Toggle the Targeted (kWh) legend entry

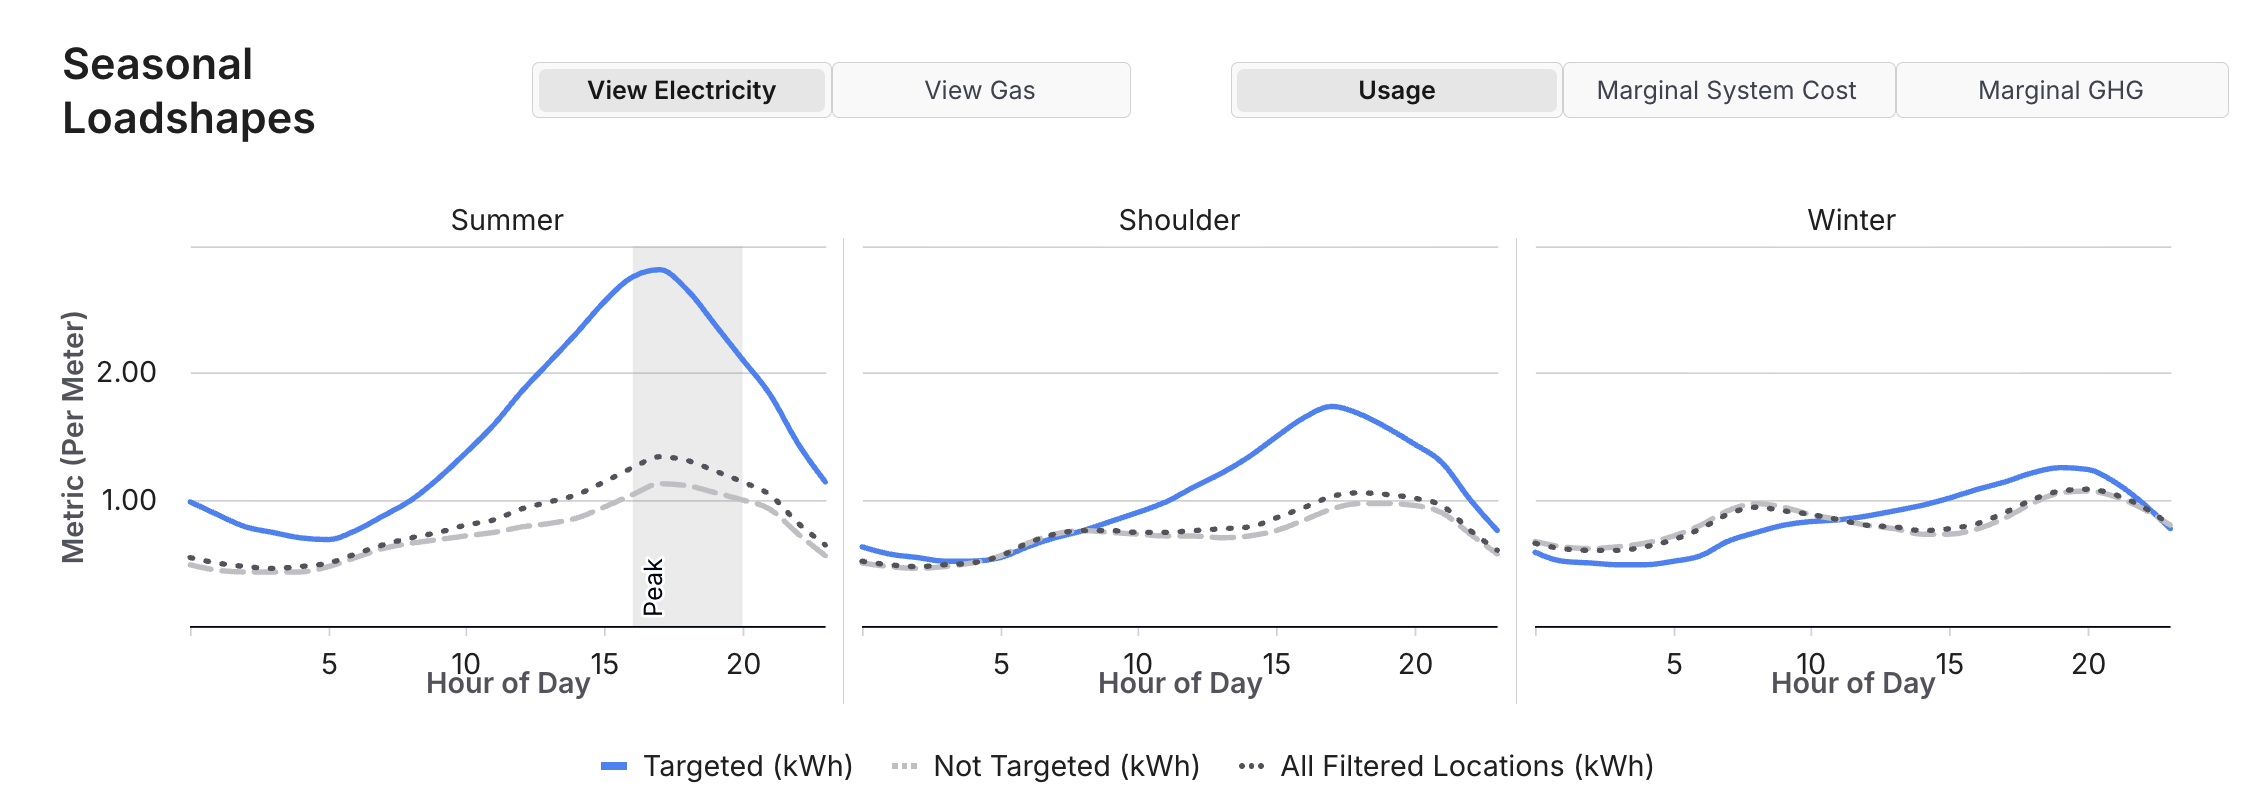747,766
